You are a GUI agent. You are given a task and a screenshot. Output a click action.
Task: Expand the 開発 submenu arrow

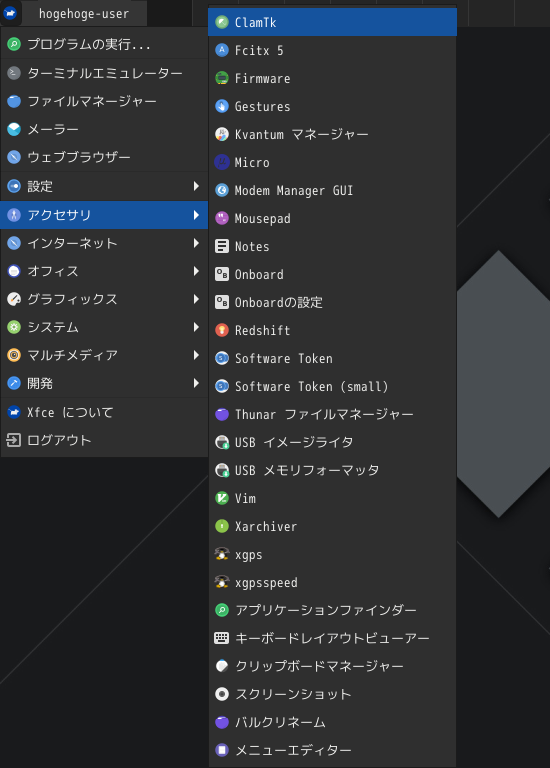[x=196, y=383]
